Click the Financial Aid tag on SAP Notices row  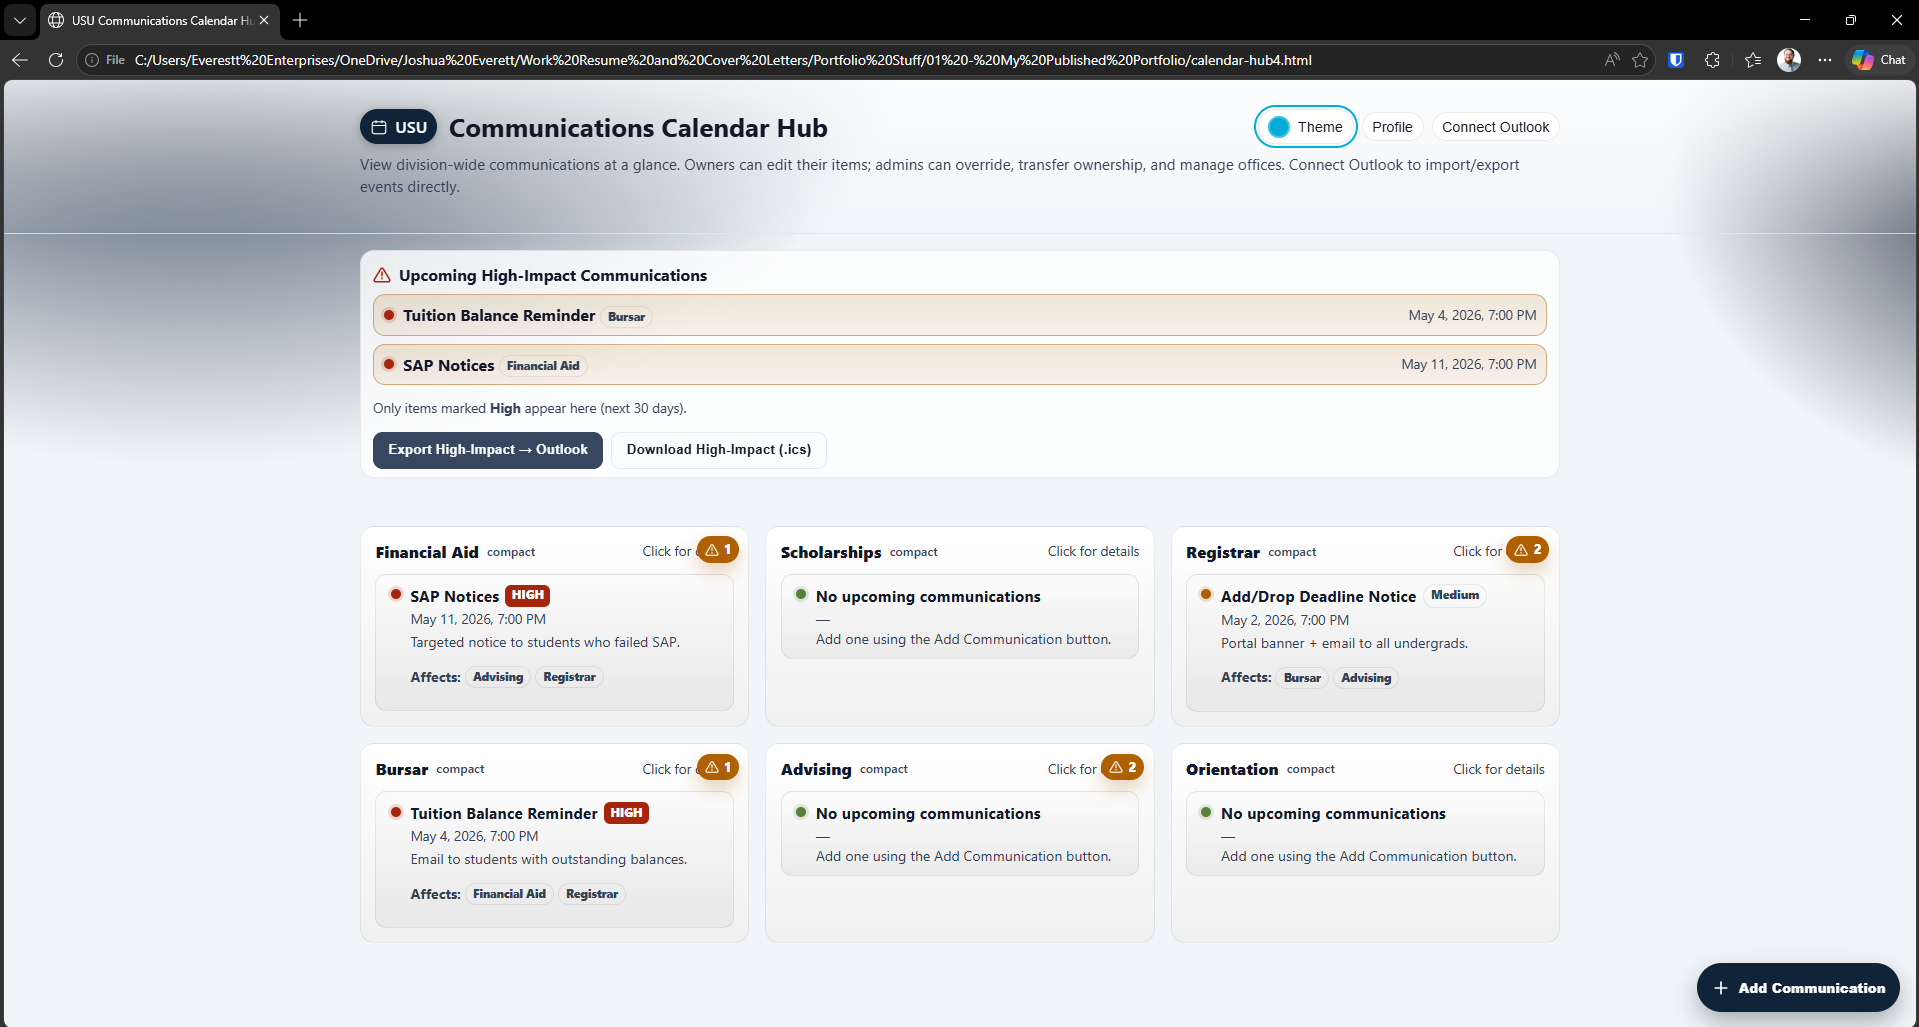[543, 366]
